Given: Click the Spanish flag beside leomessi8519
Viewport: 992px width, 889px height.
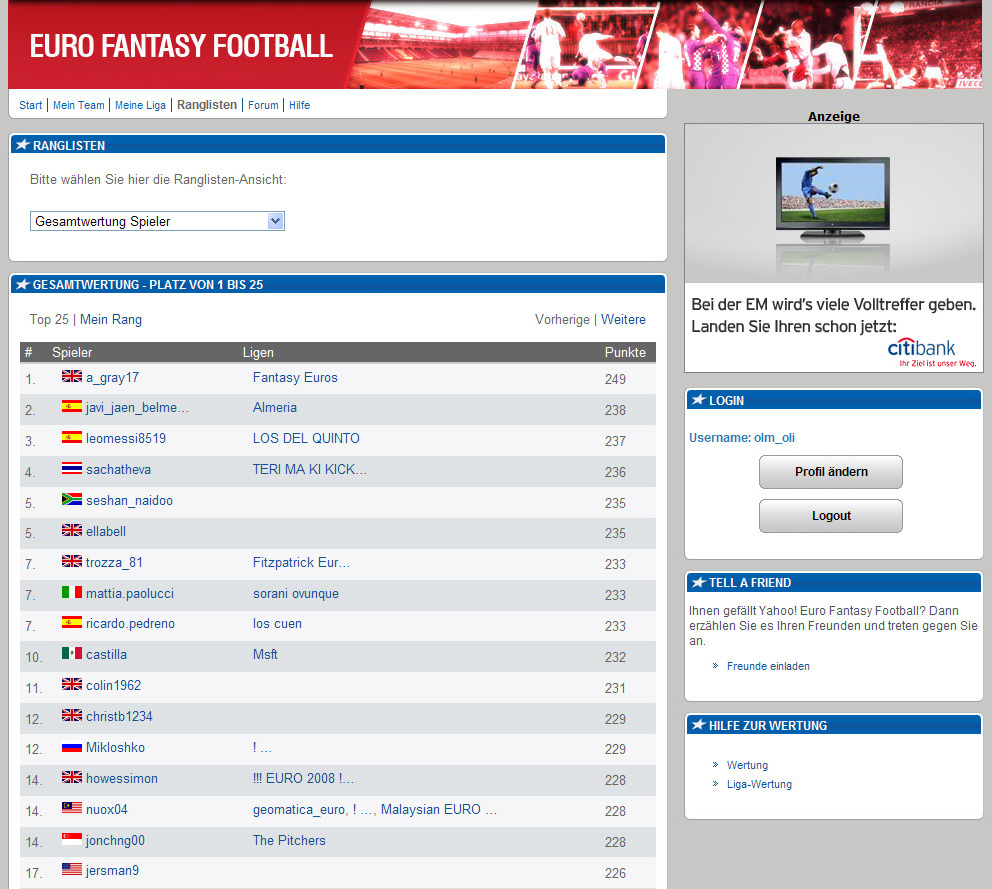Looking at the screenshot, I should 72,437.
